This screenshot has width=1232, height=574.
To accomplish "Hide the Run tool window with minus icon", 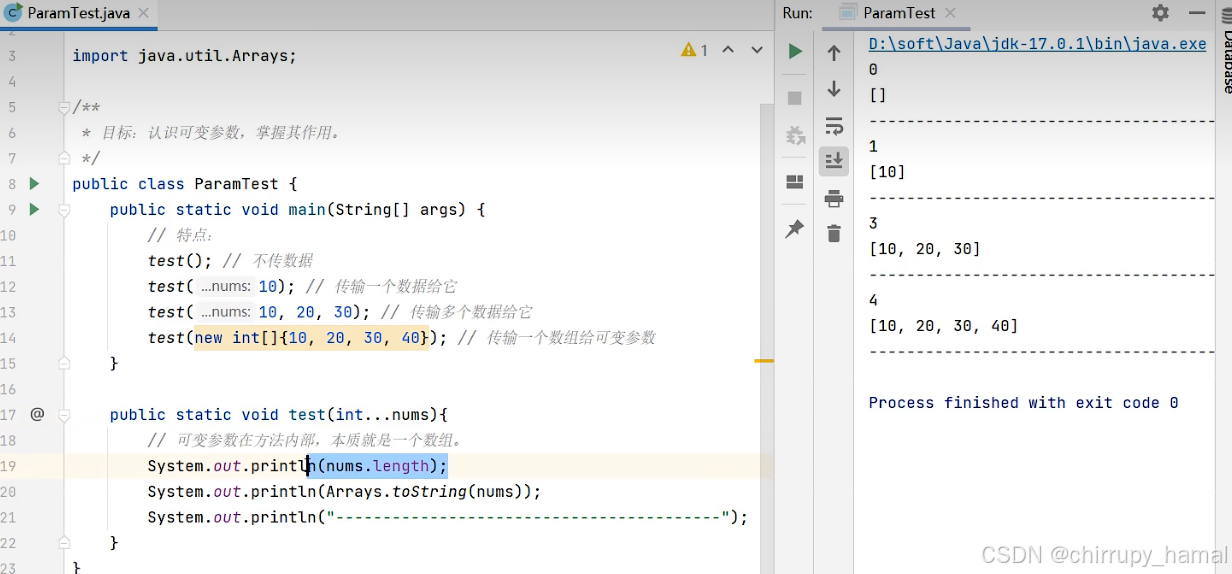I will pos(1197,13).
